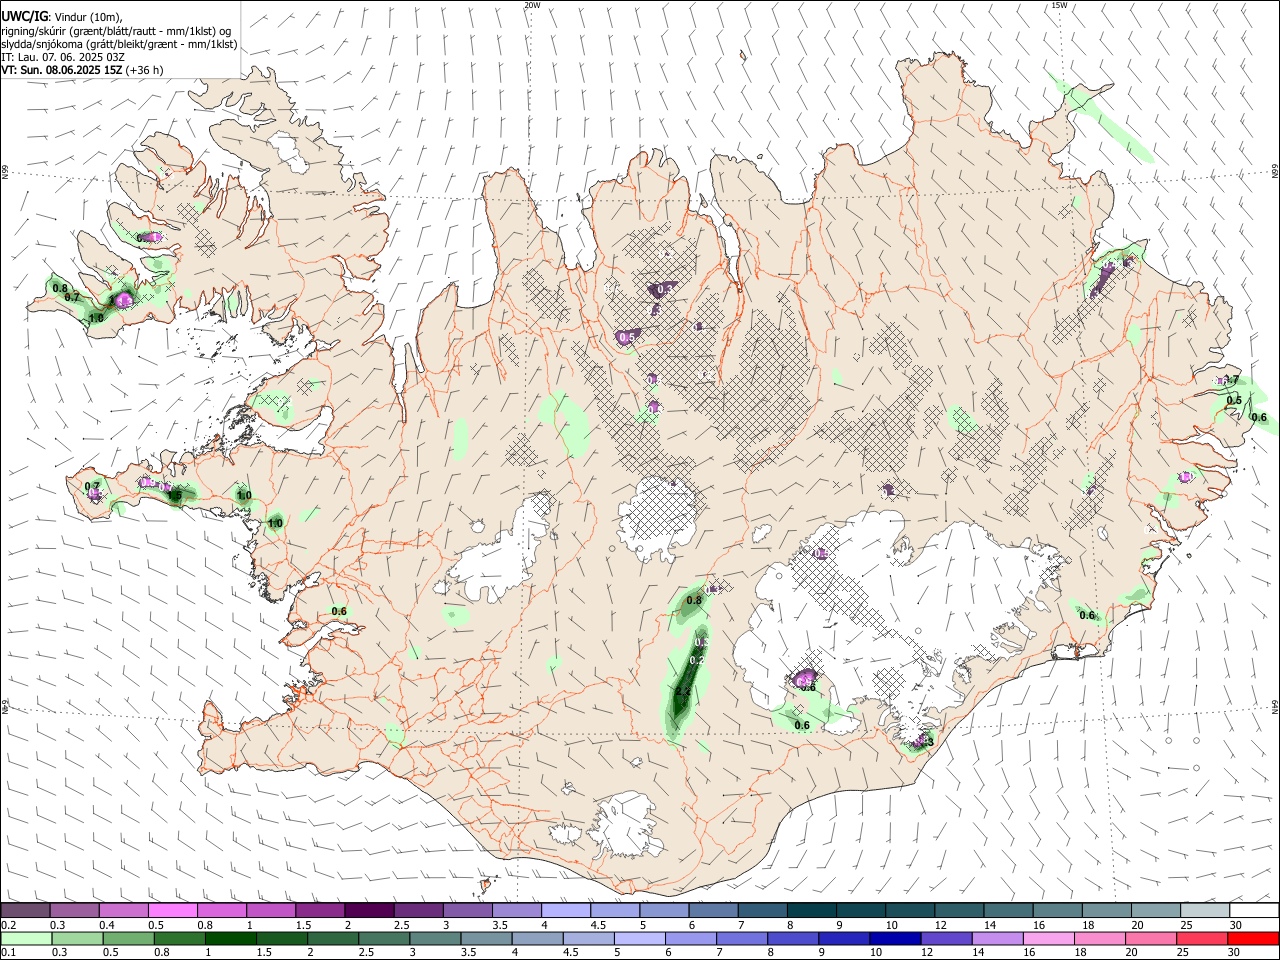Image resolution: width=1280 pixels, height=960 pixels.
Task: Pick the snow legend swatch starting at 1
Action: coord(271,911)
